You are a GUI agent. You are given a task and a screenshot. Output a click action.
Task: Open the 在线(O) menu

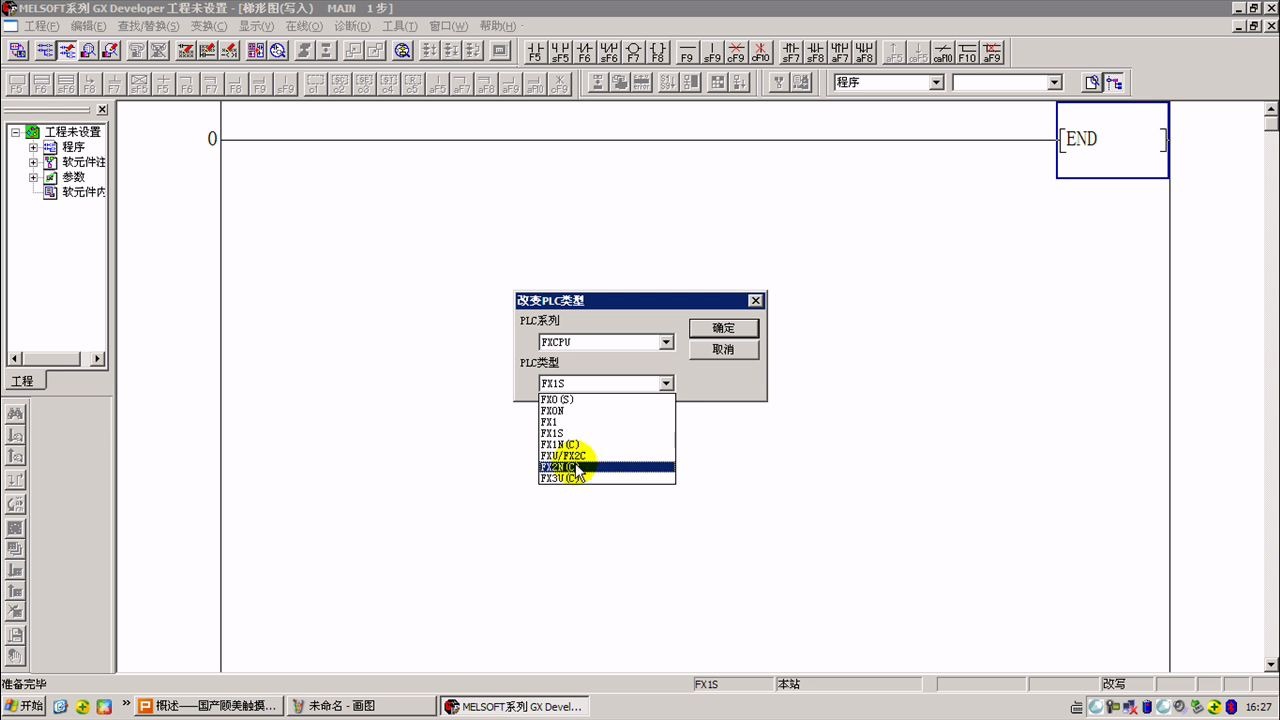coord(304,26)
